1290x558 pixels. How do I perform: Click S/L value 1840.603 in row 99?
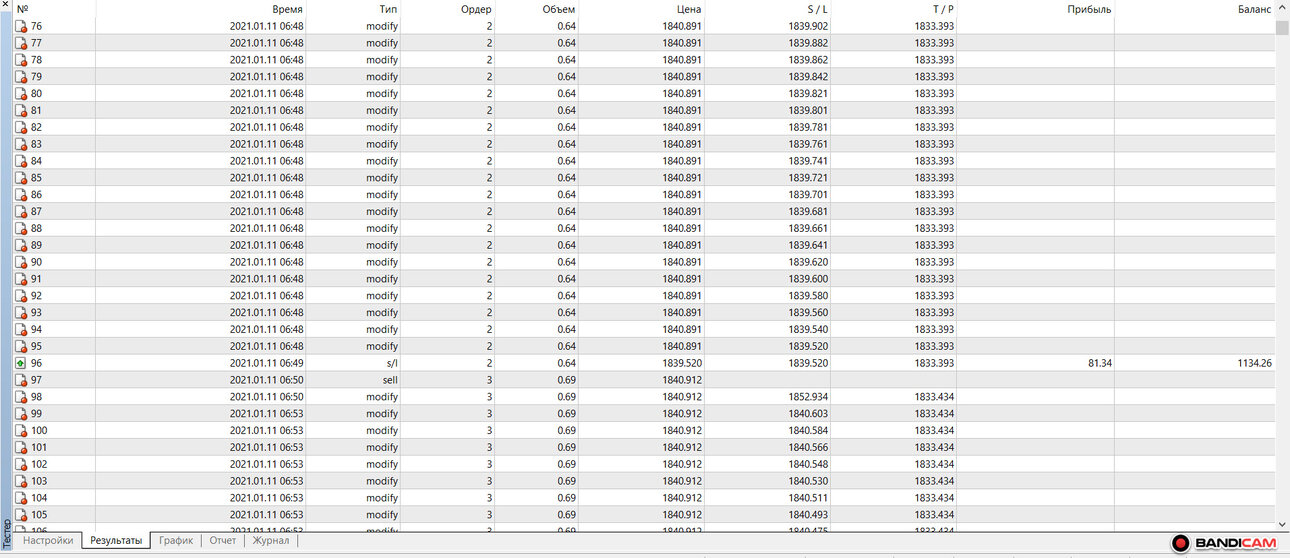point(808,414)
